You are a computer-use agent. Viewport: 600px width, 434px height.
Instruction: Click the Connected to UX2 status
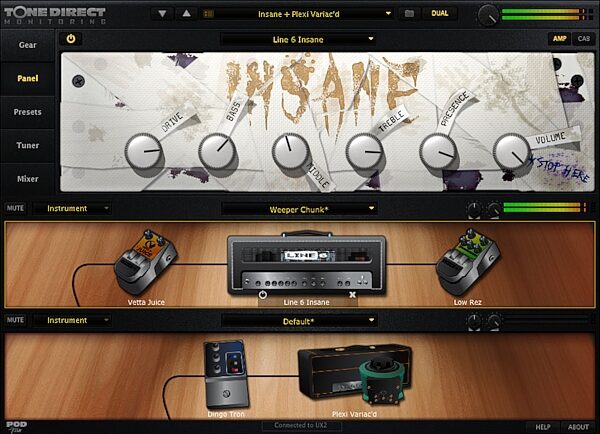301,426
